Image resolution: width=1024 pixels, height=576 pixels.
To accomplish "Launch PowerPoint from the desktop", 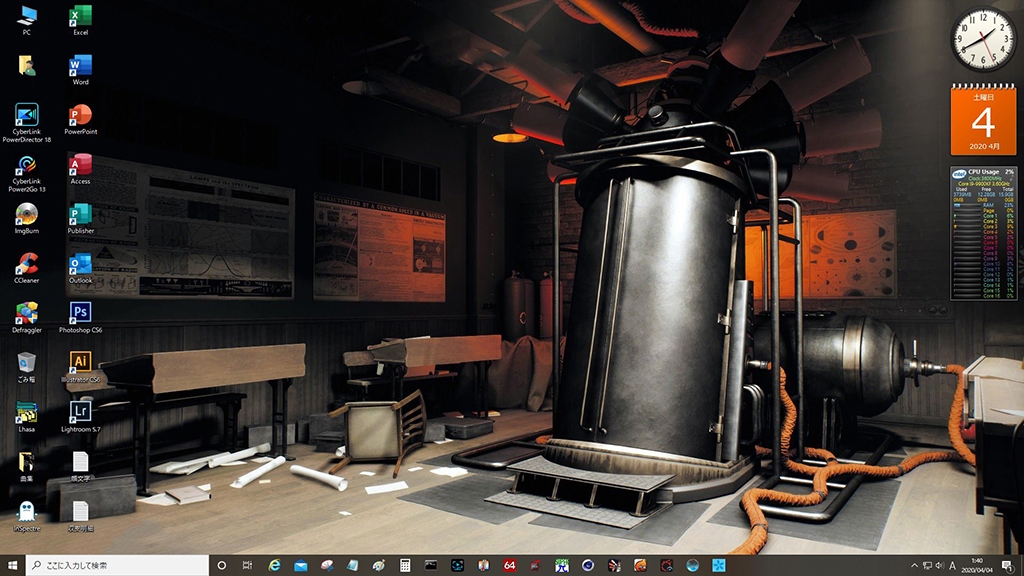I will [80, 116].
